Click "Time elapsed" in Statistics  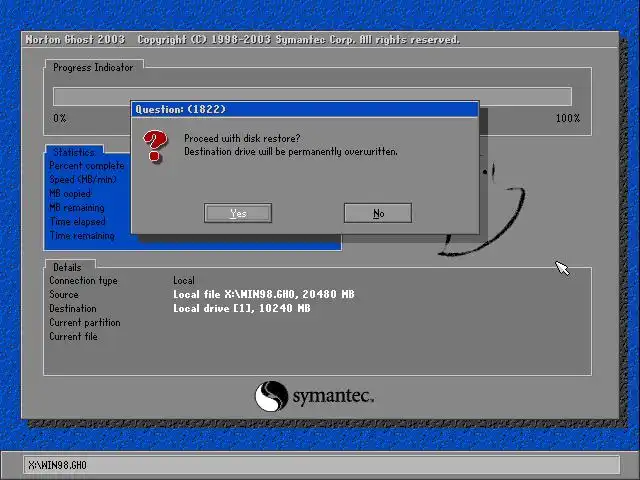(78, 222)
